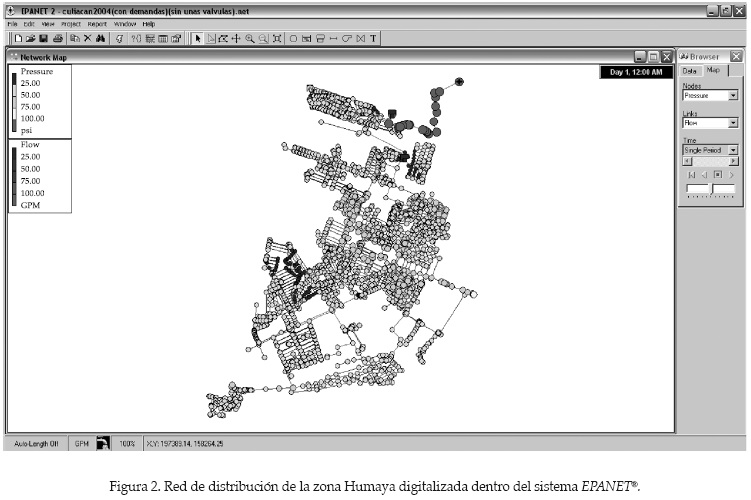Screen dimensions: 751x500
Task: Select the Zoom In magnifier tool
Action: click(249, 38)
